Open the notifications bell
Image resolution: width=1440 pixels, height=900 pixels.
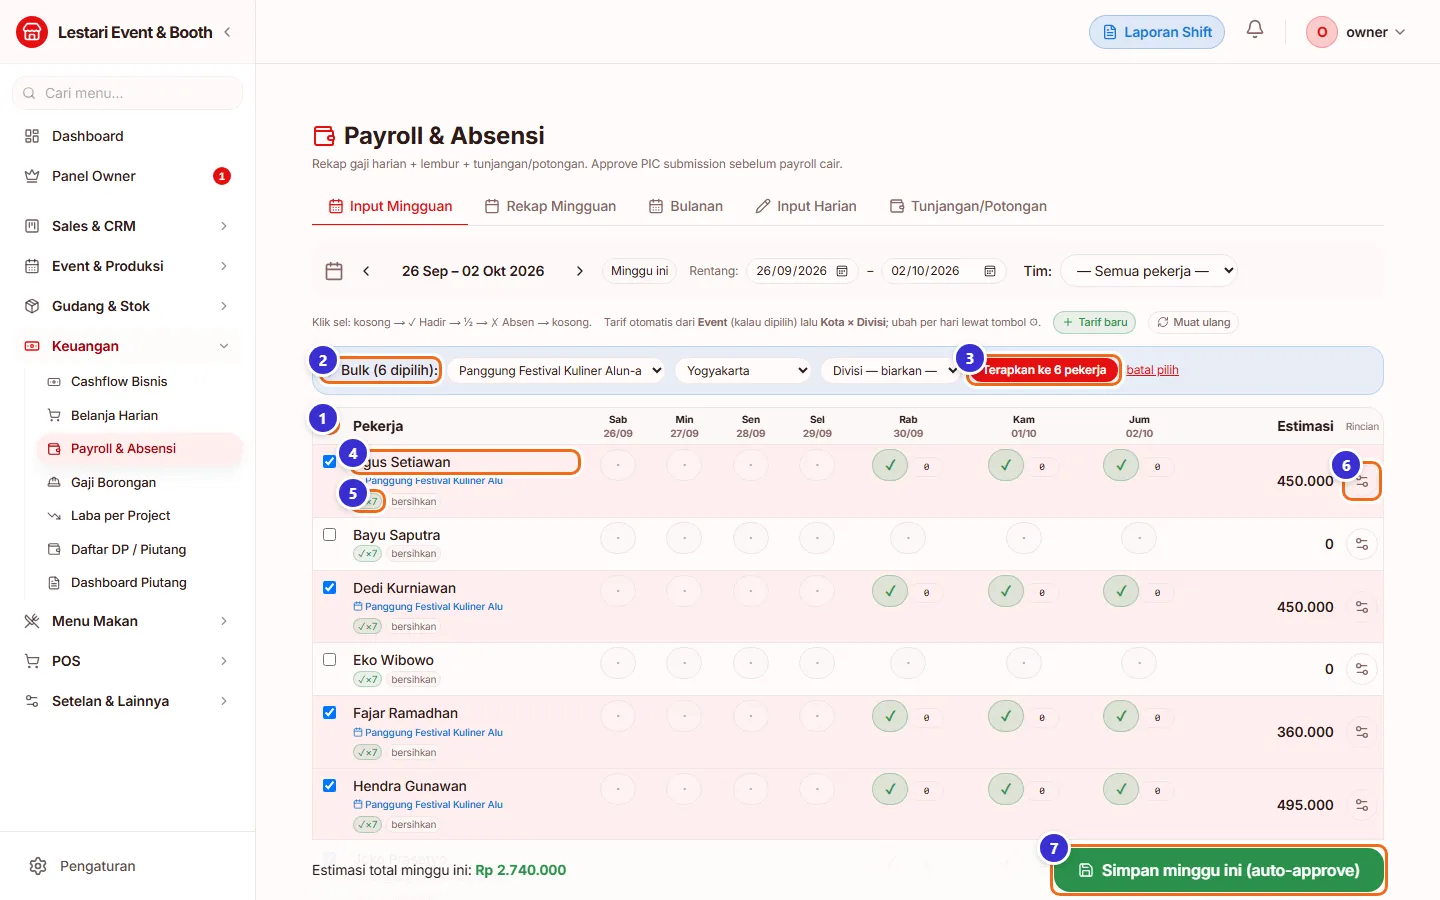pos(1255,30)
